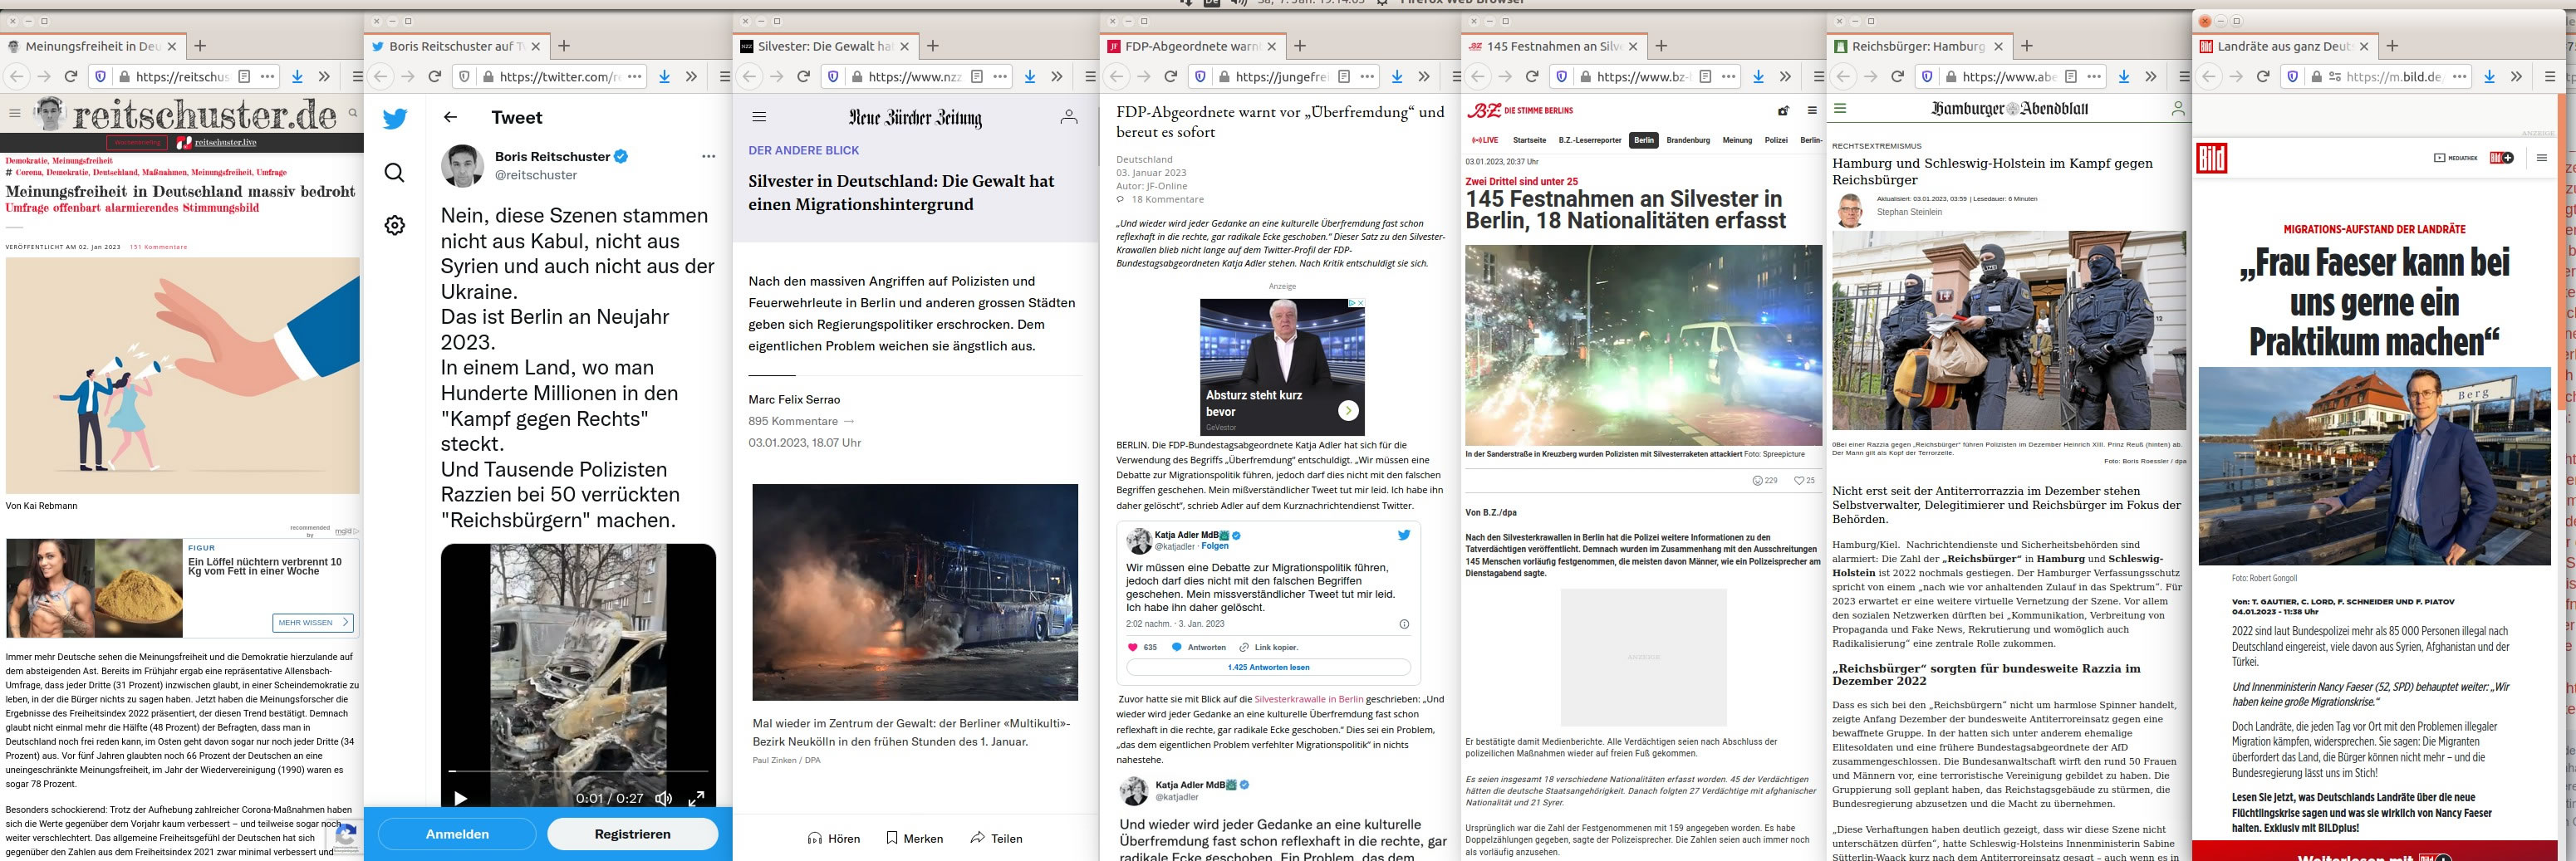Screen dimensions: 2576x861
Task: Click search icon on reitschuster.de header
Action: tap(353, 113)
